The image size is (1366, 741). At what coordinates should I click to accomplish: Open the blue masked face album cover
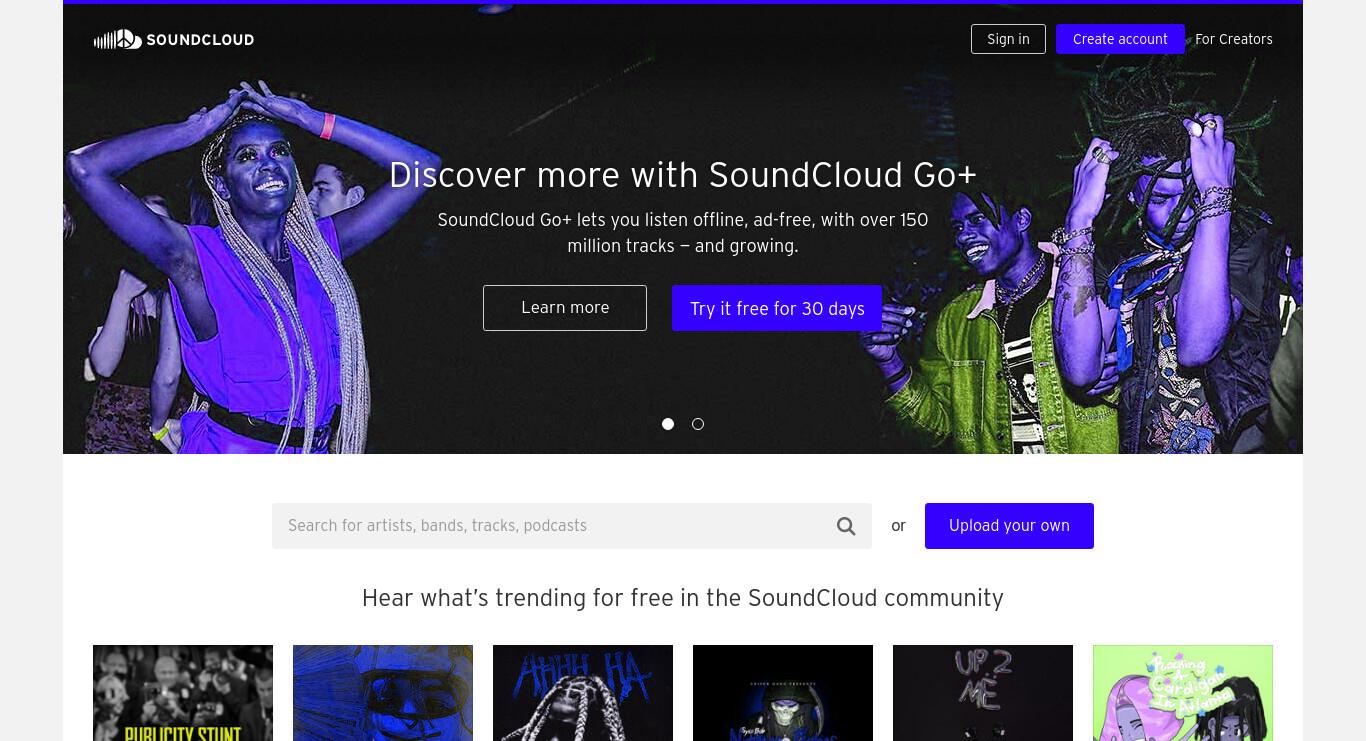383,693
